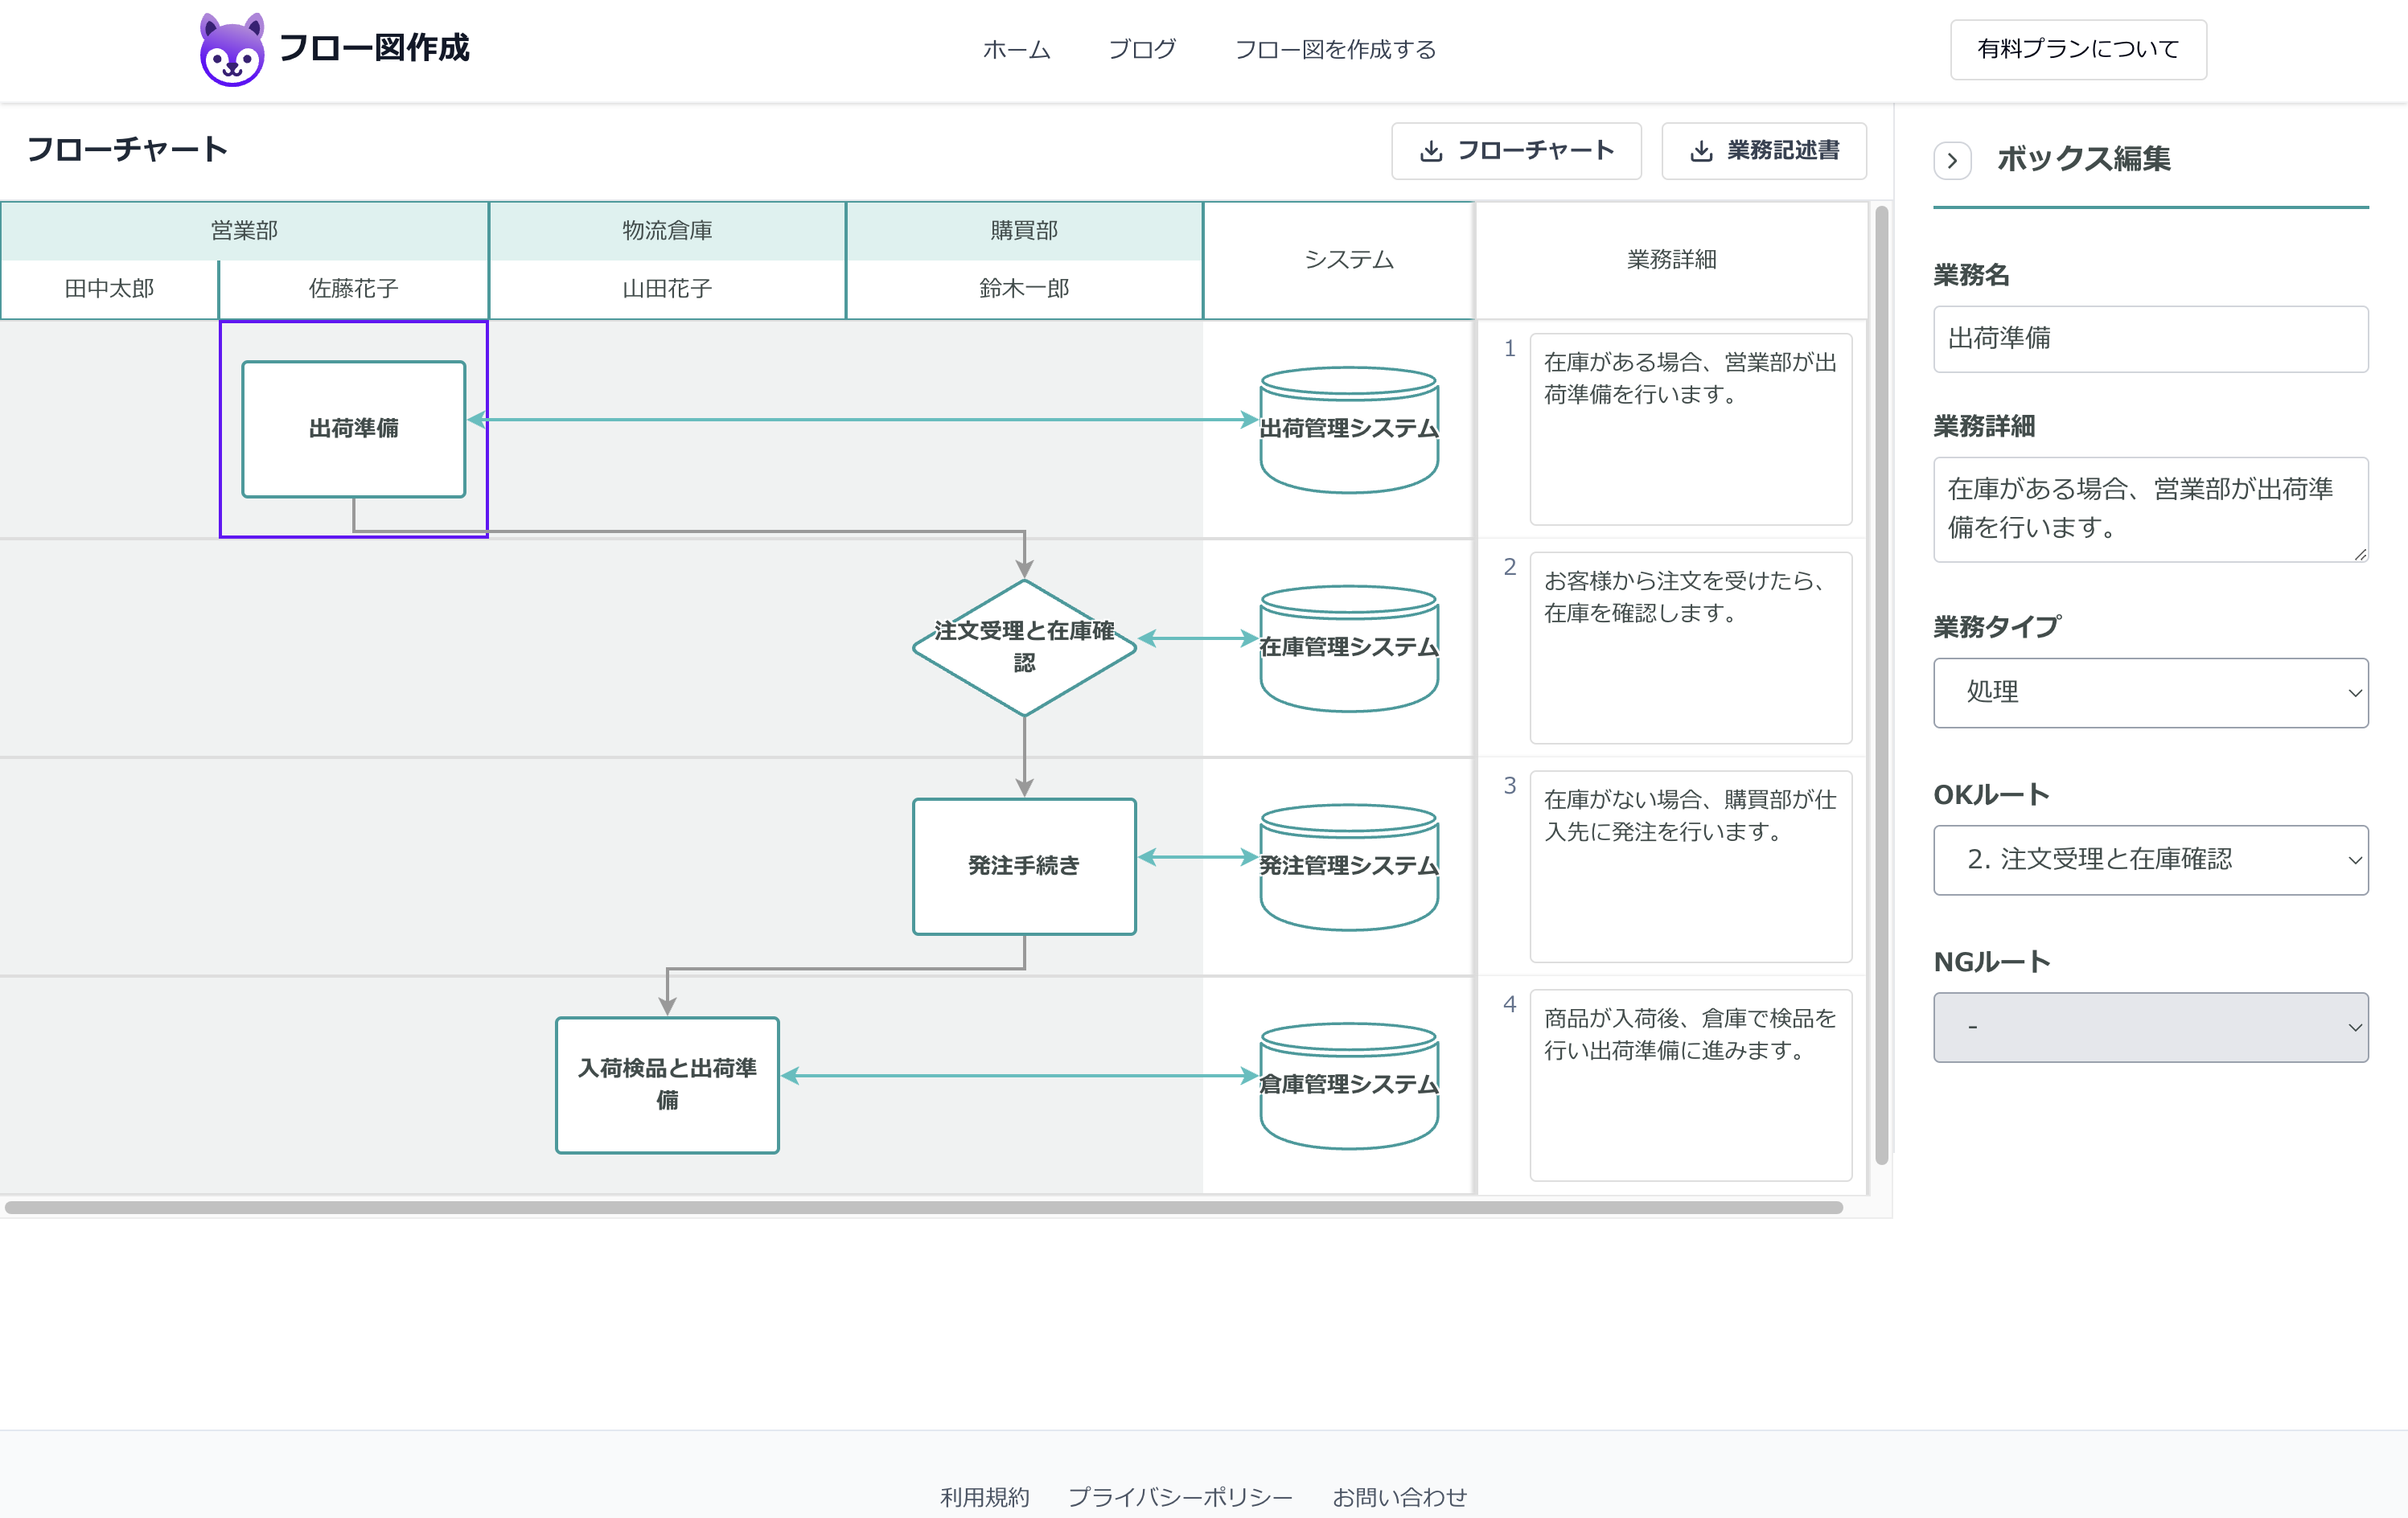Collapse the ボックス編集 panel with chevron
This screenshot has width=2408, height=1518.
[1952, 160]
